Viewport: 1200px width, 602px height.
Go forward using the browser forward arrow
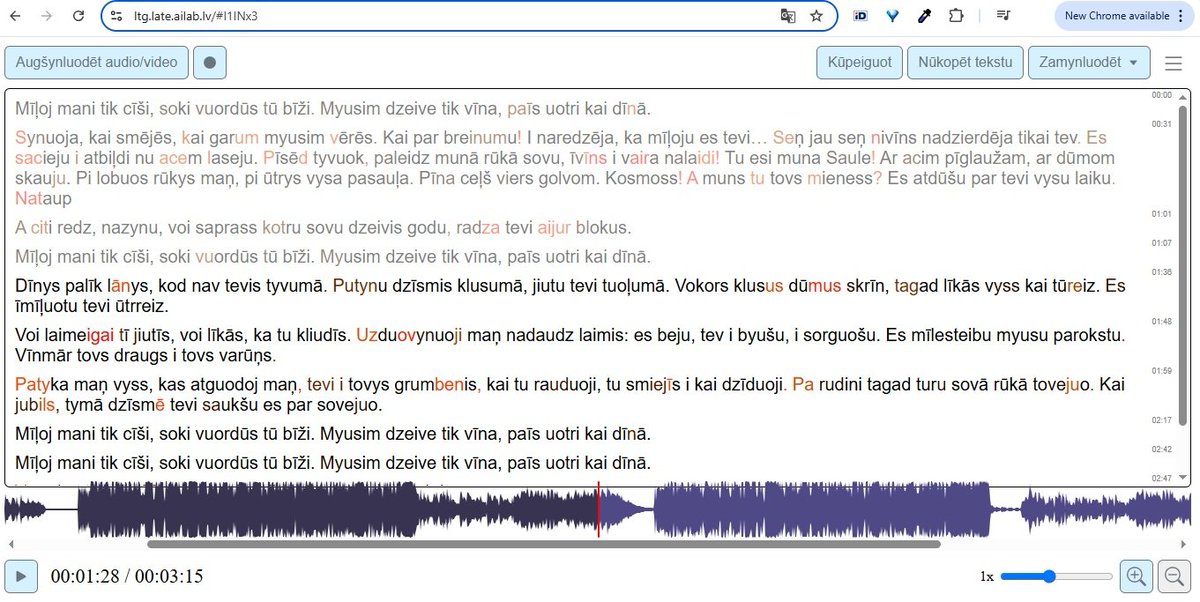[x=48, y=16]
